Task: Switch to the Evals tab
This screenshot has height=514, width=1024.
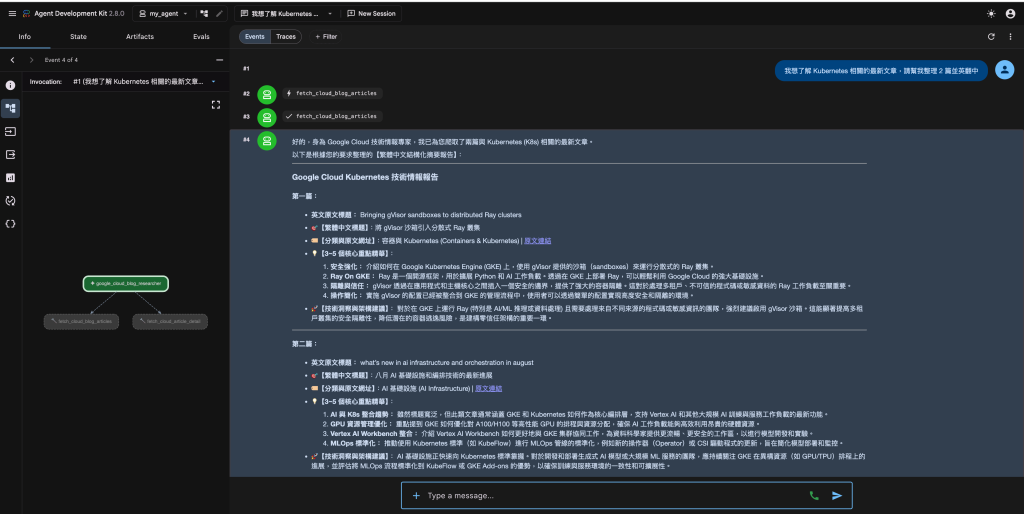Action: [201, 37]
